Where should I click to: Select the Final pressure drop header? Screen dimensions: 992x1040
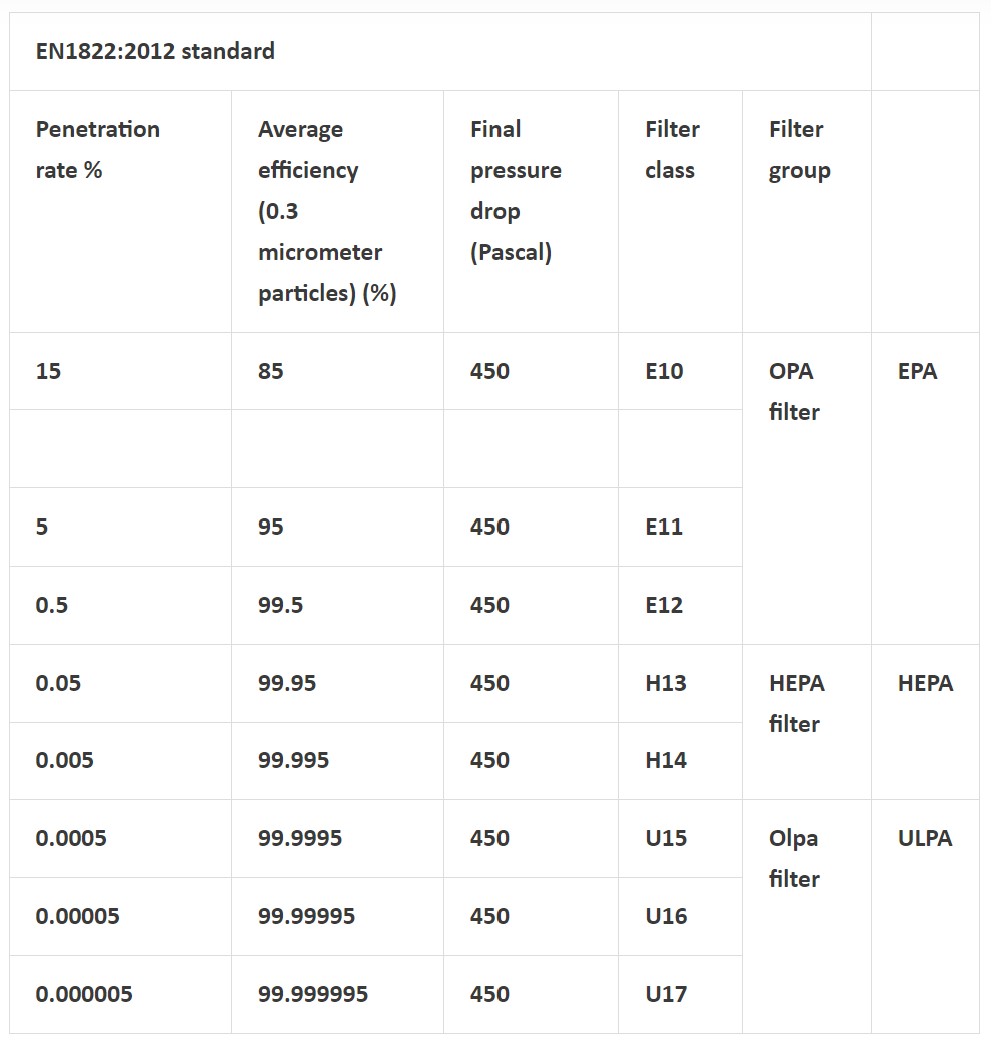515,190
